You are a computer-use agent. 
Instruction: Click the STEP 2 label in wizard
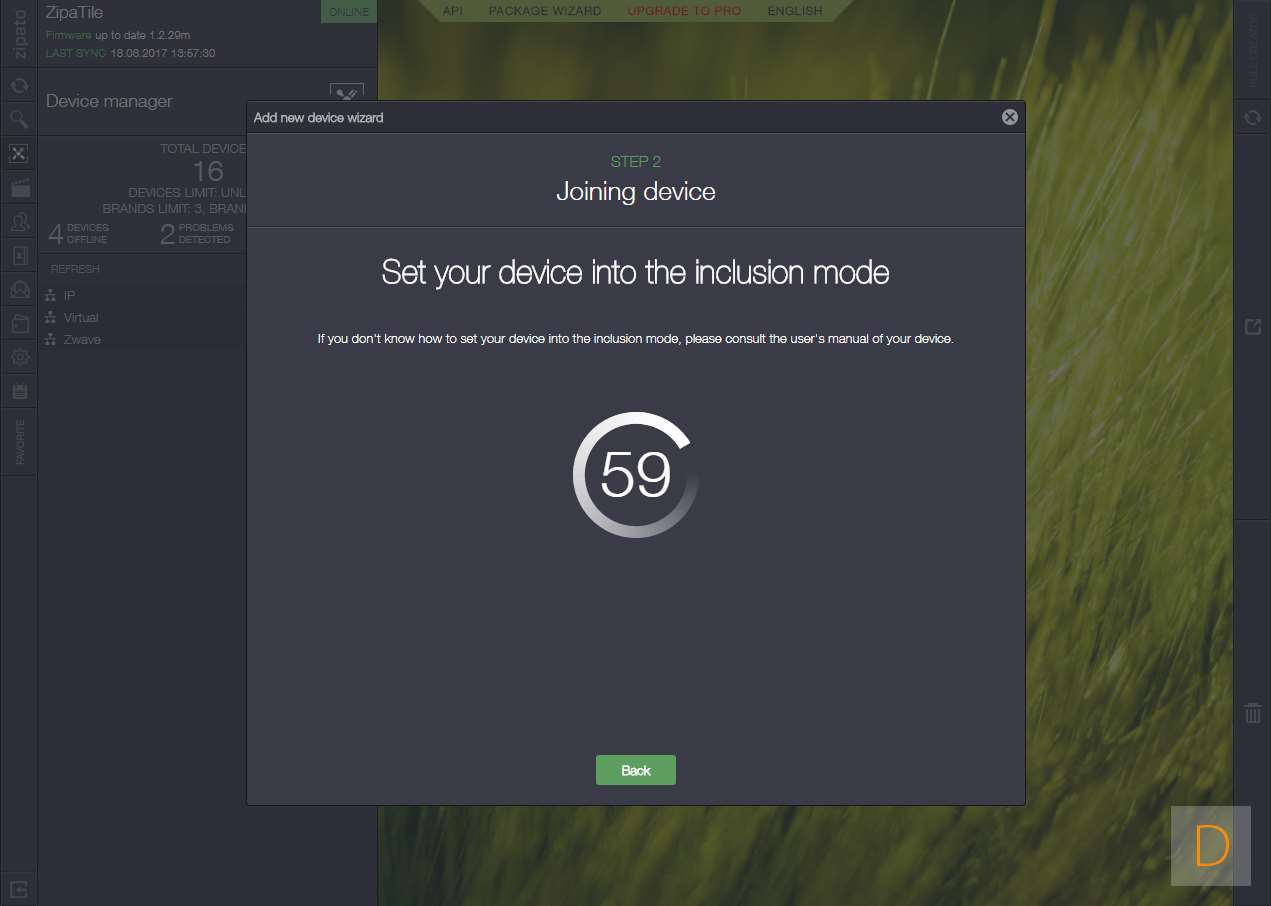pos(636,161)
